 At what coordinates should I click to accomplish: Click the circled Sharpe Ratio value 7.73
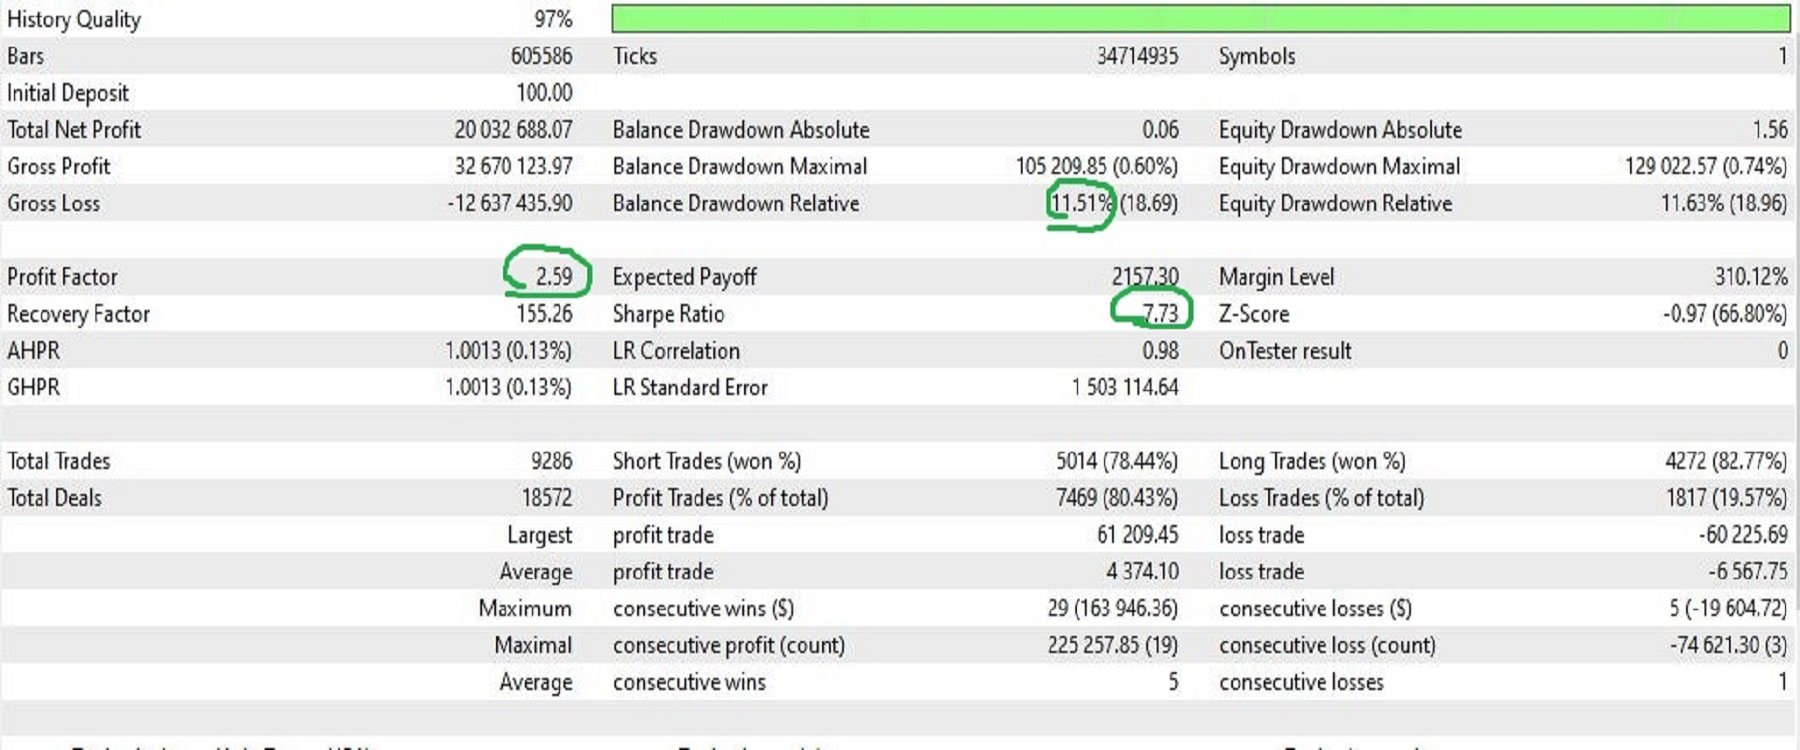pyautogui.click(x=1160, y=313)
